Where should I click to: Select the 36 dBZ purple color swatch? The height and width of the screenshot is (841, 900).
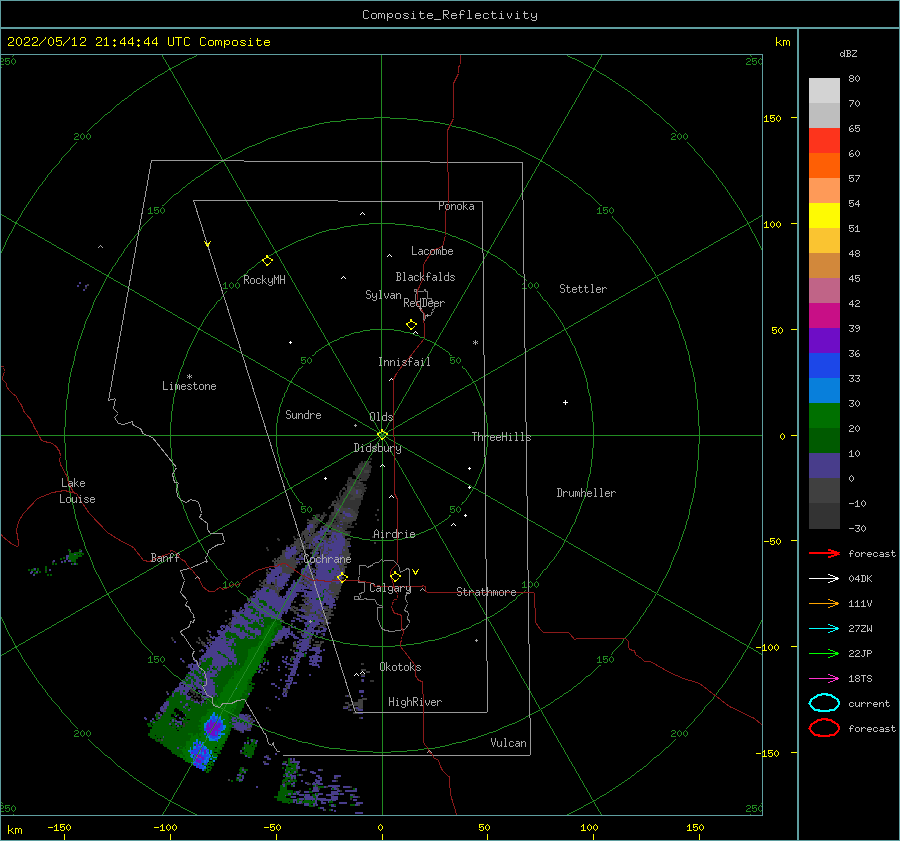point(824,340)
